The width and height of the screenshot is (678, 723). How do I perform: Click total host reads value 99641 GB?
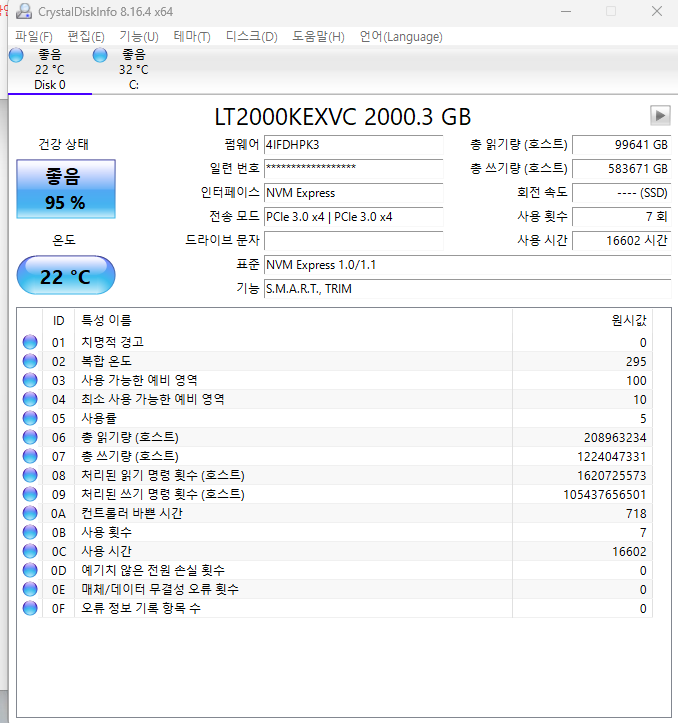pyautogui.click(x=621, y=145)
